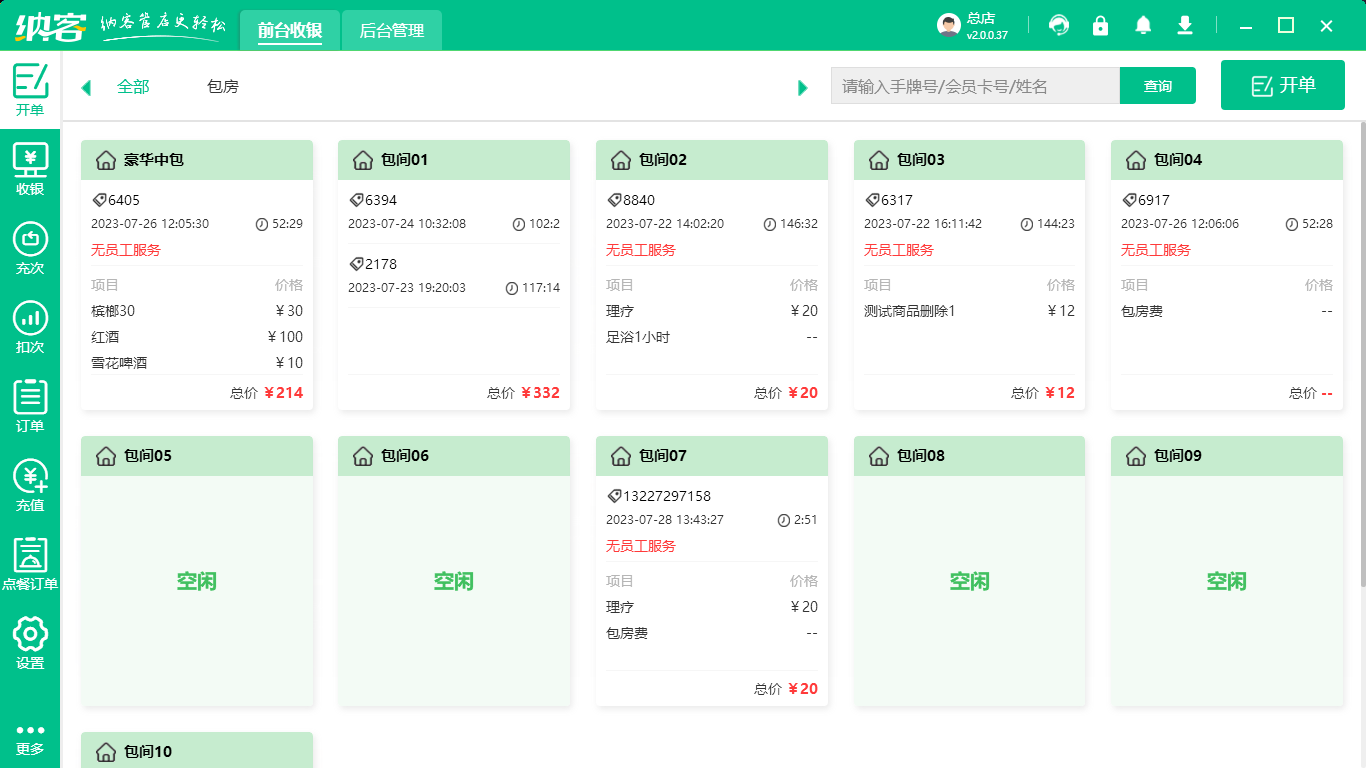Open 设置 settings gear in sidebar
1366x768 pixels.
[30, 644]
